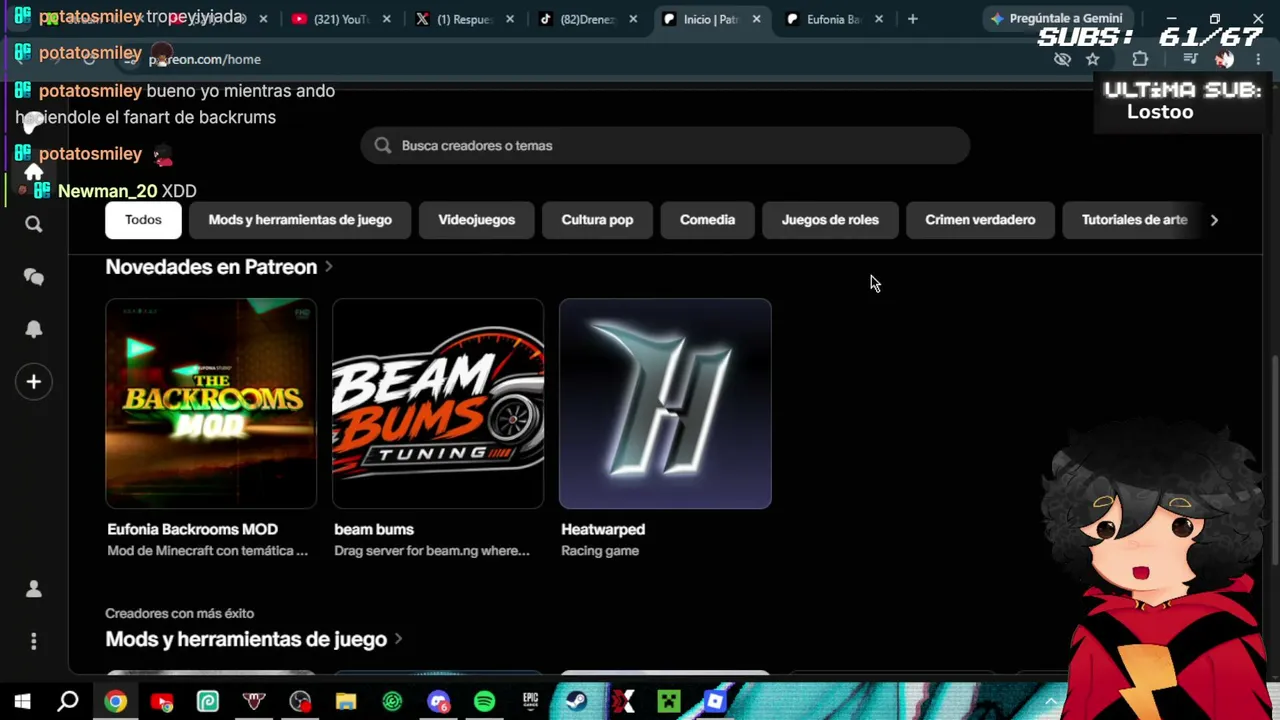Click the Pregúntale a Gemini button

[x=1056, y=19]
